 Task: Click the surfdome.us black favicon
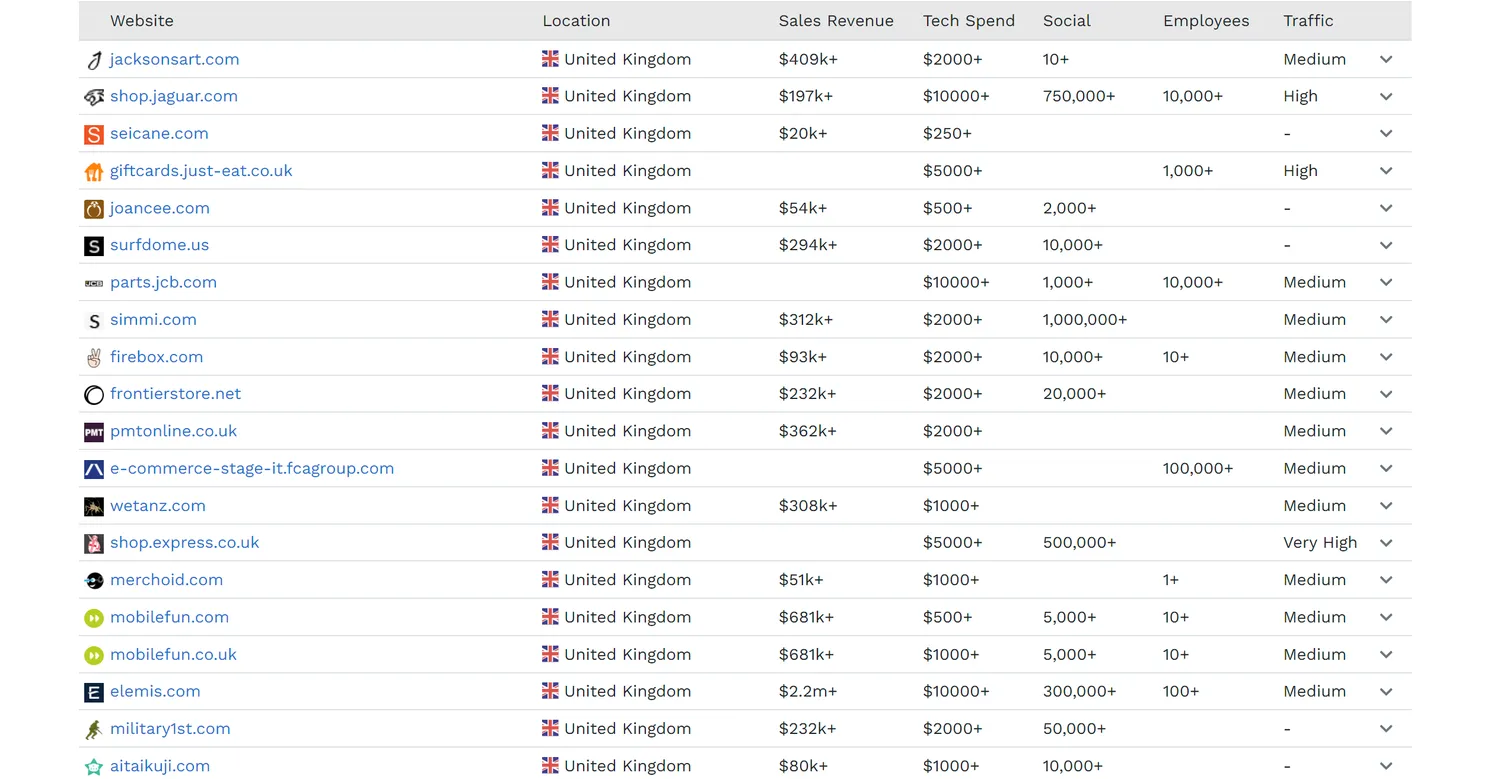click(x=94, y=246)
